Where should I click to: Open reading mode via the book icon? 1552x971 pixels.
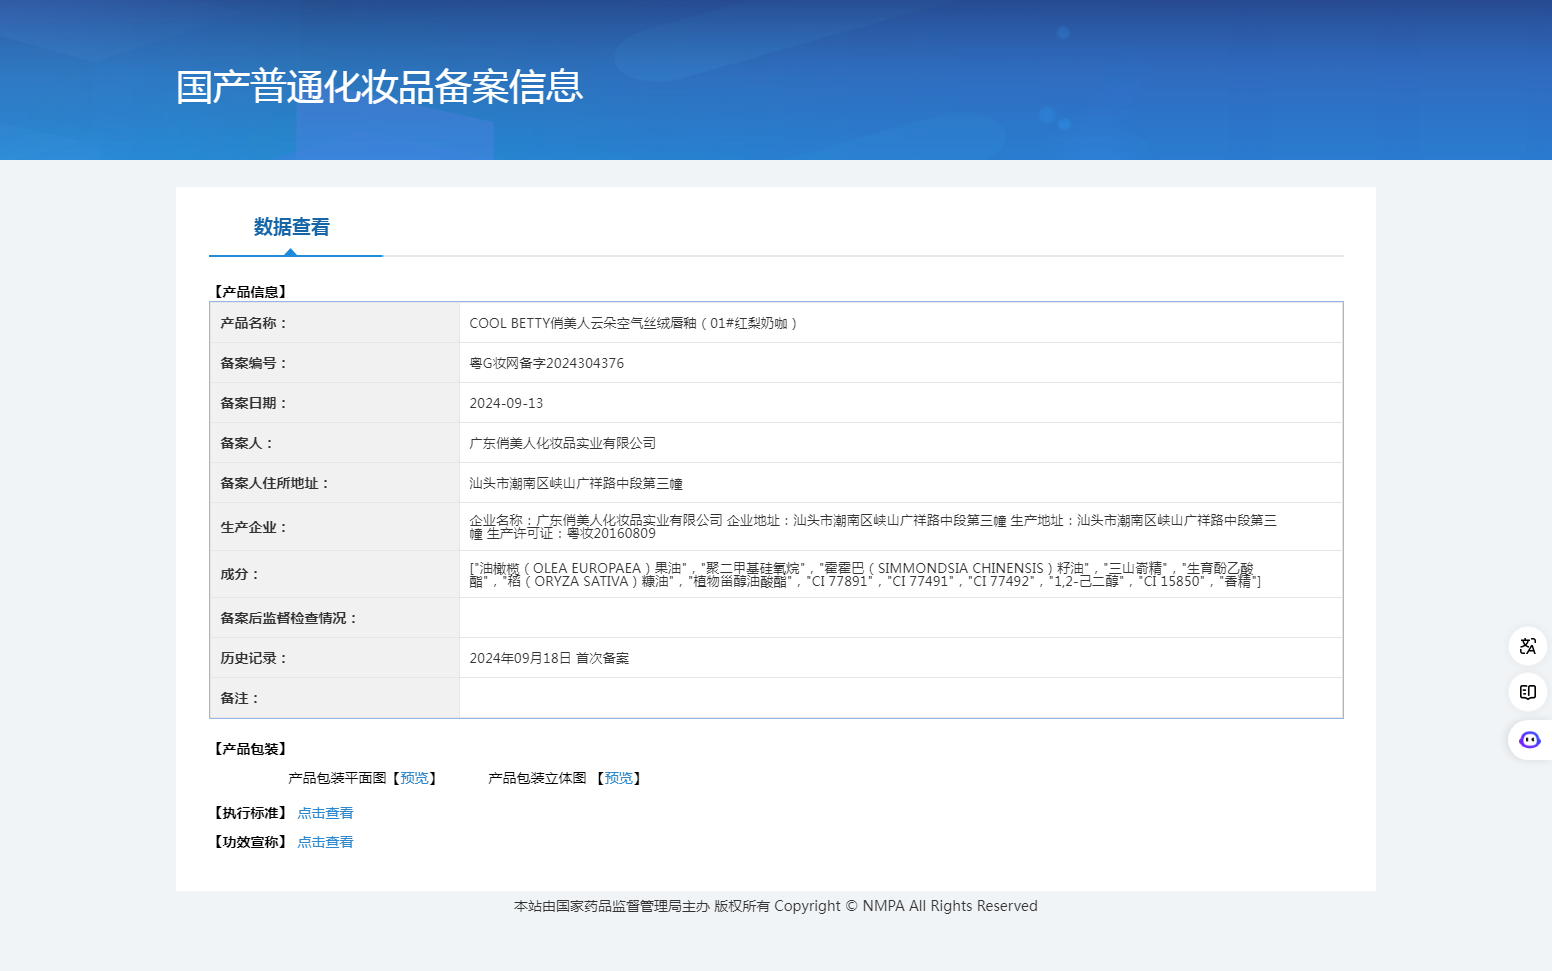pos(1527,692)
